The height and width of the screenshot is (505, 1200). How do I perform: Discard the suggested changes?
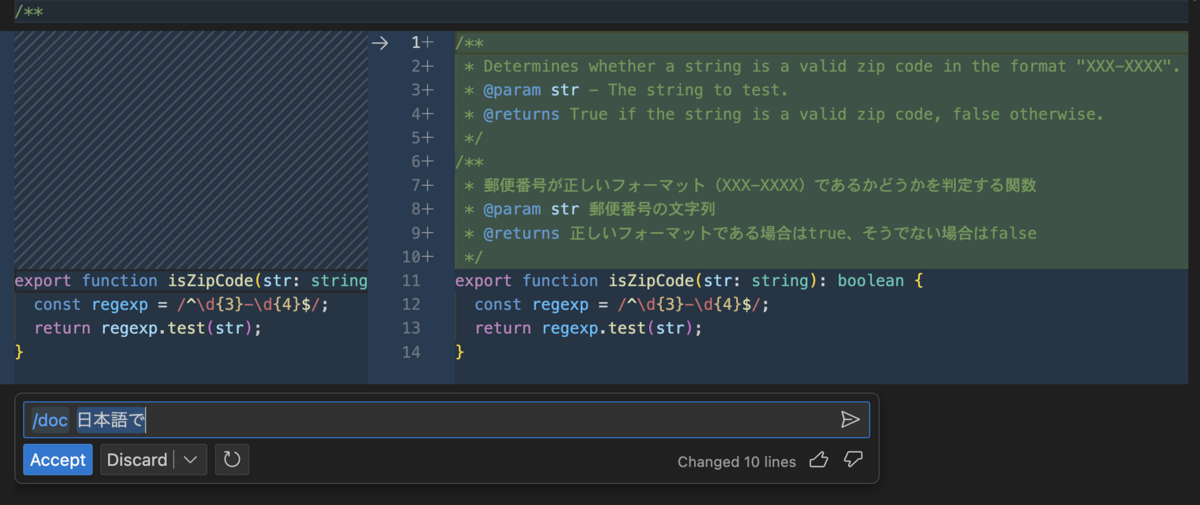(x=137, y=460)
